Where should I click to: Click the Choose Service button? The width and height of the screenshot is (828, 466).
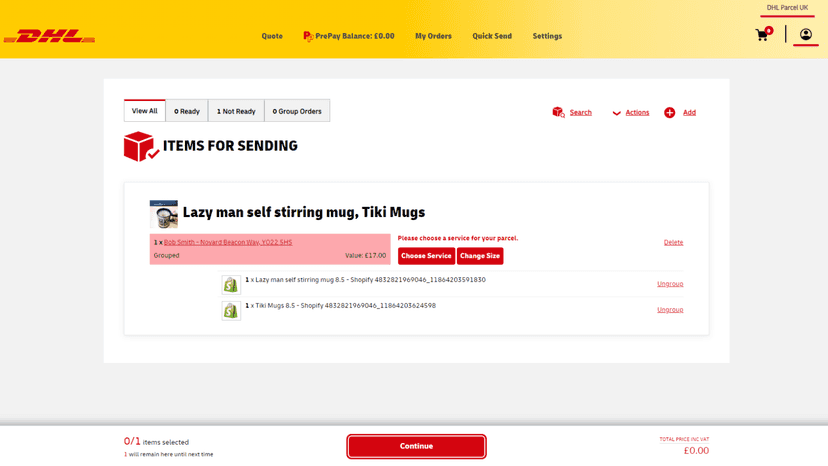(x=426, y=256)
